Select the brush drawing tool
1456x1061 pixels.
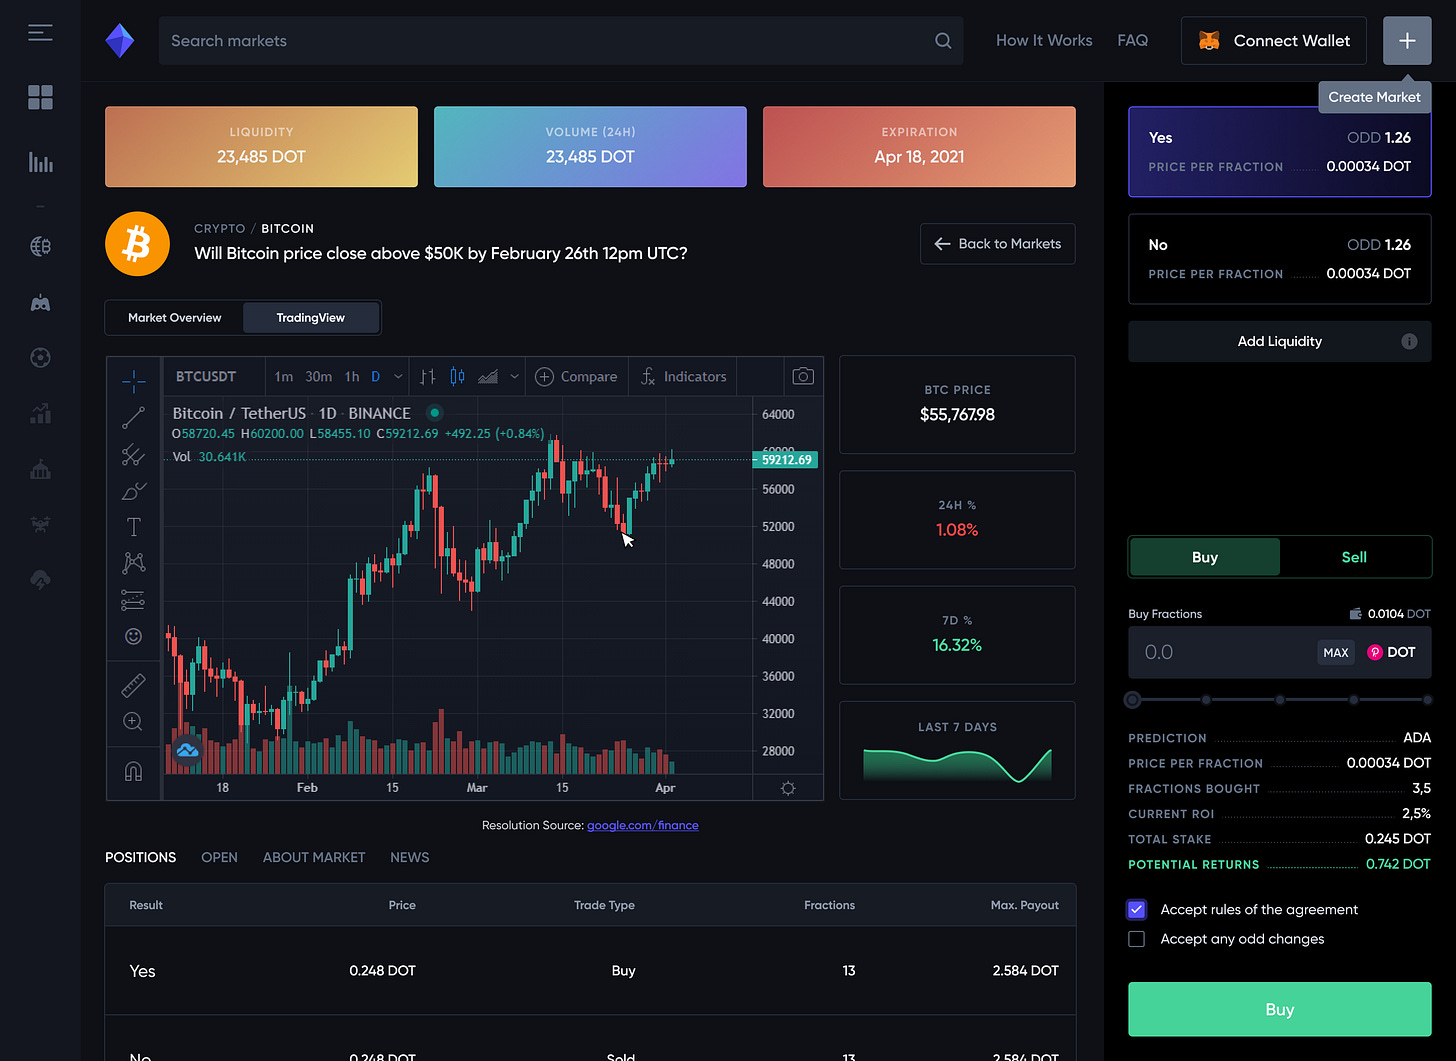(133, 491)
